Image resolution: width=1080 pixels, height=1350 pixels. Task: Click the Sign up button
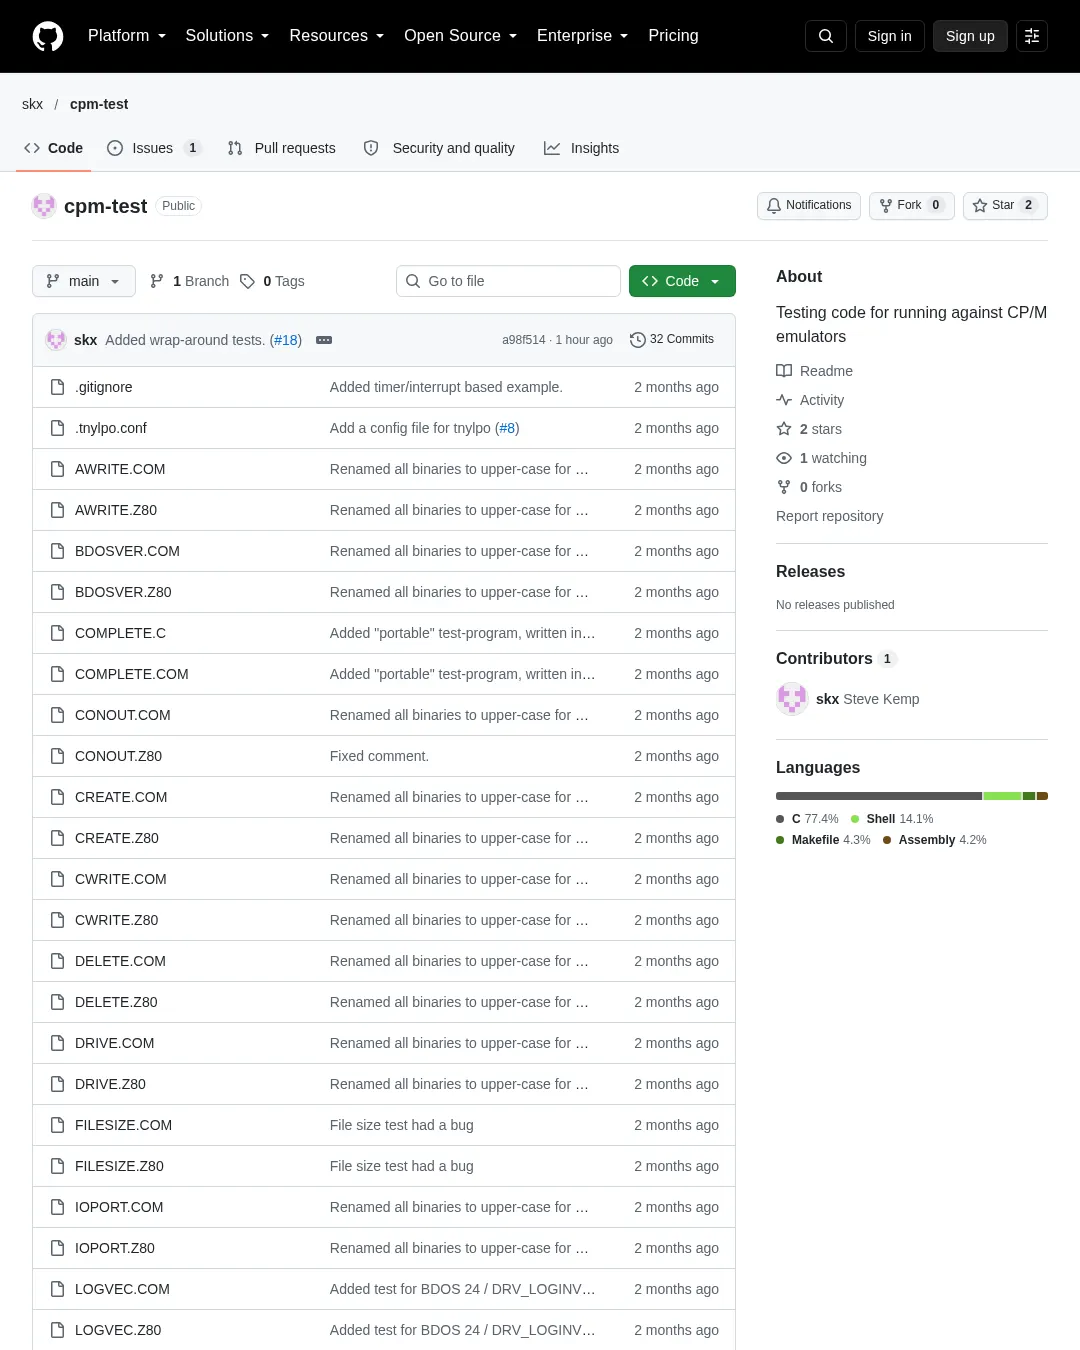[x=970, y=36]
